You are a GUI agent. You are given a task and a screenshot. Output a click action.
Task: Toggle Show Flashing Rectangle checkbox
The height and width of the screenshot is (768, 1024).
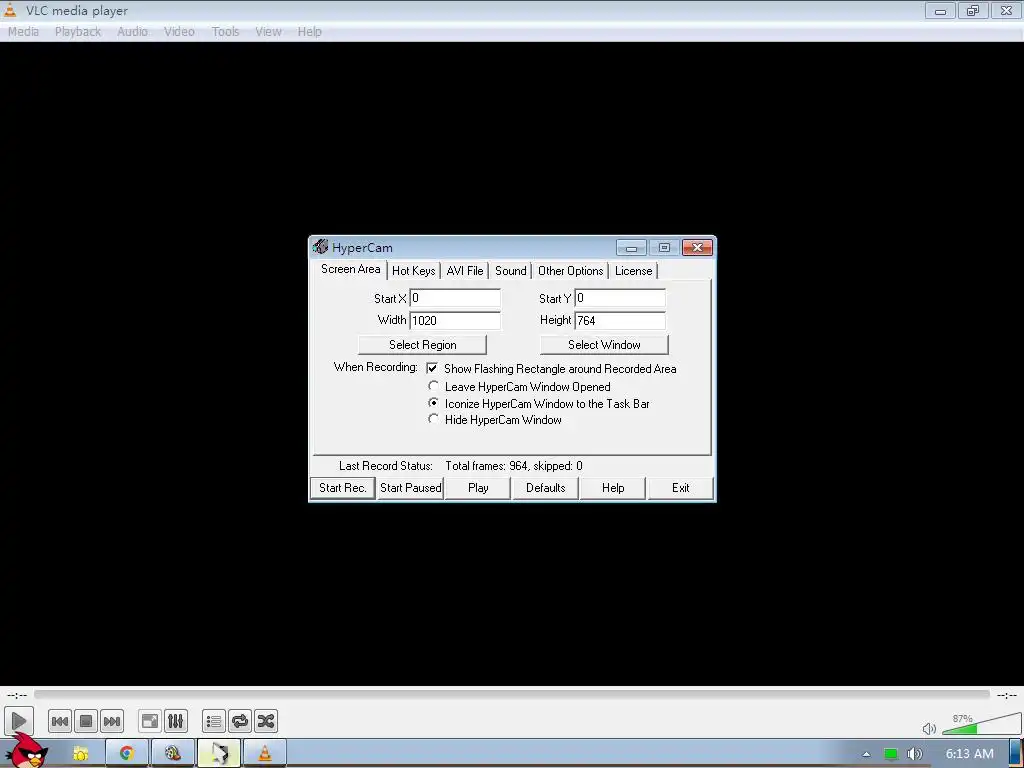click(432, 368)
